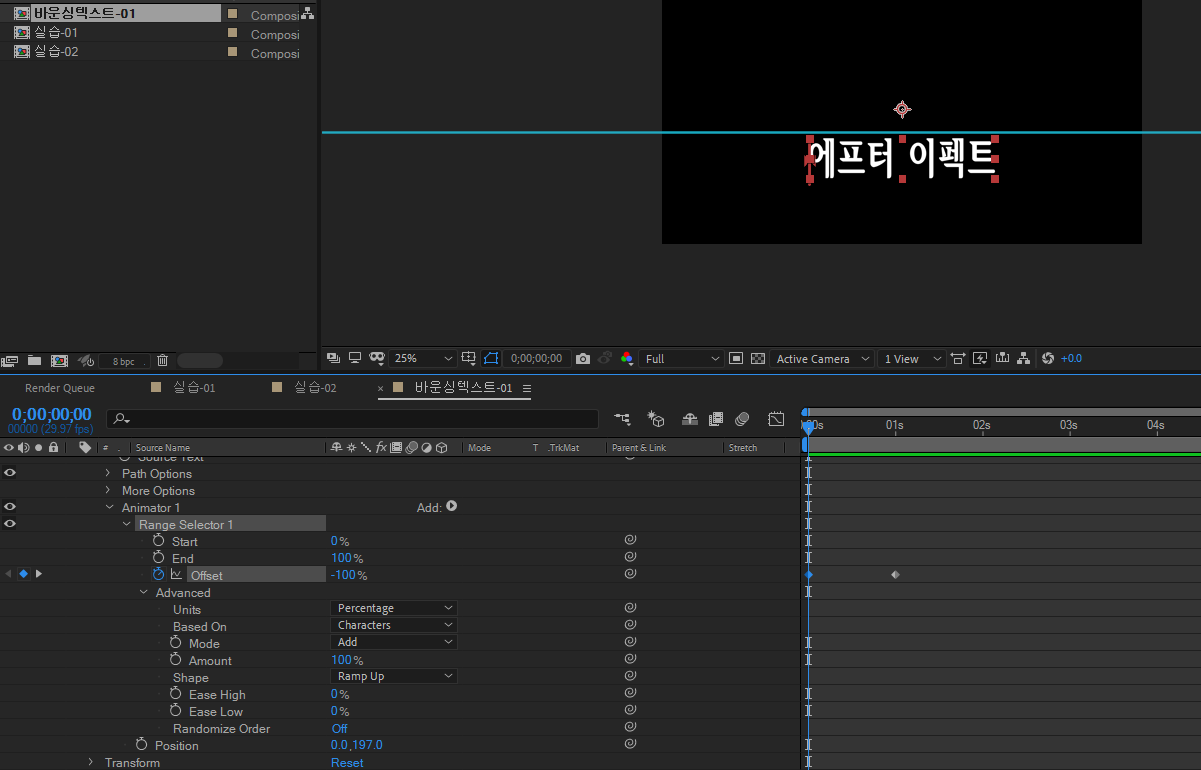Toggle hide shy layers icon

click(690, 419)
